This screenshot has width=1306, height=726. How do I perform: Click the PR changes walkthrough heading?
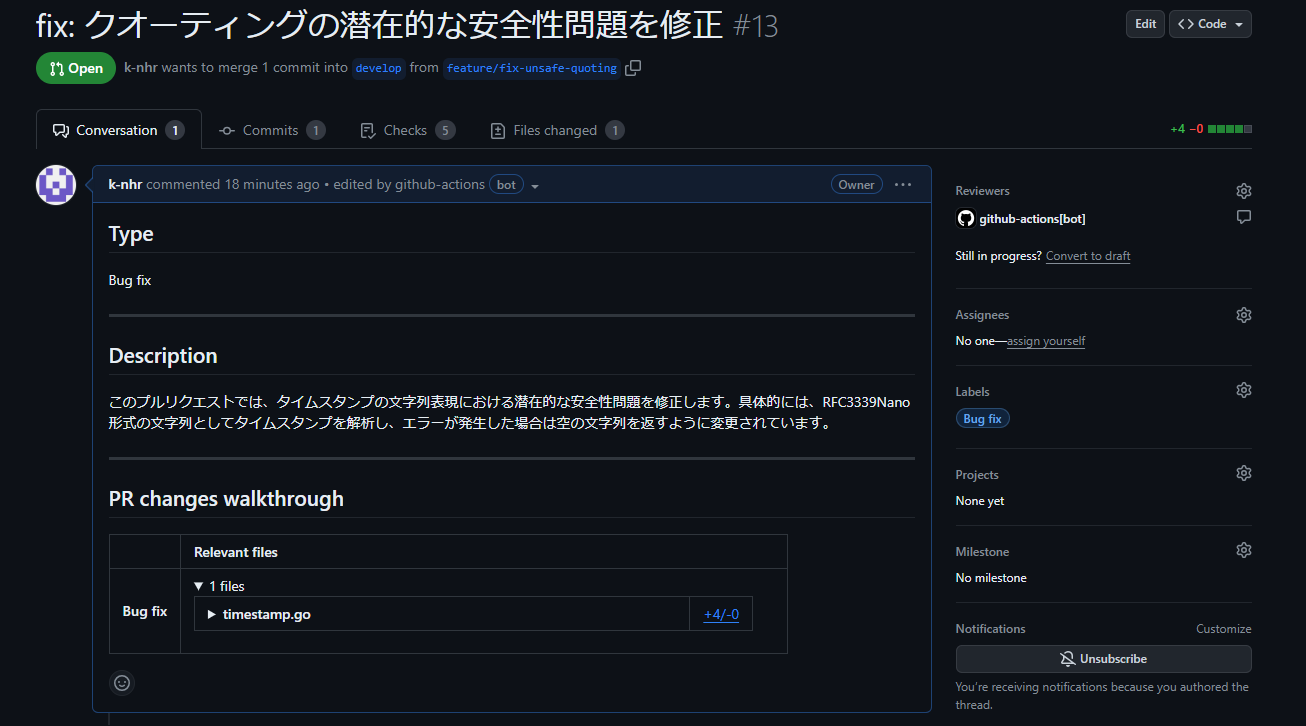click(x=226, y=499)
